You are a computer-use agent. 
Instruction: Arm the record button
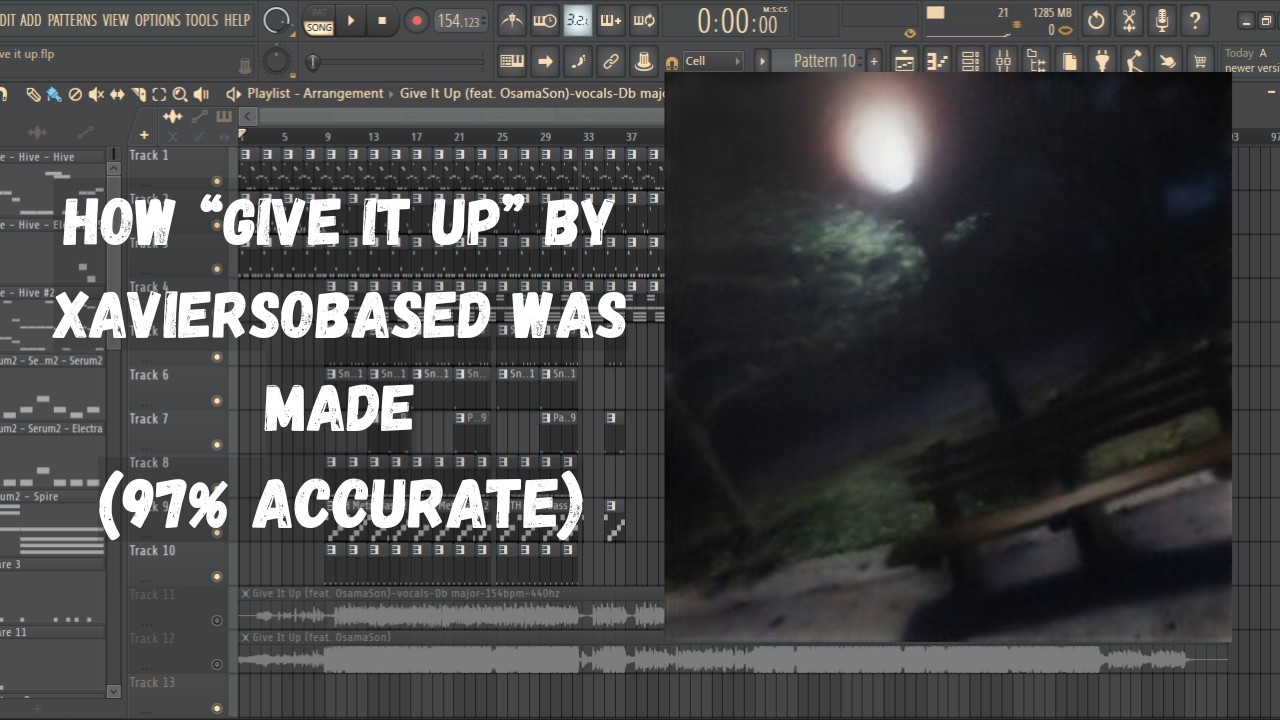point(416,20)
